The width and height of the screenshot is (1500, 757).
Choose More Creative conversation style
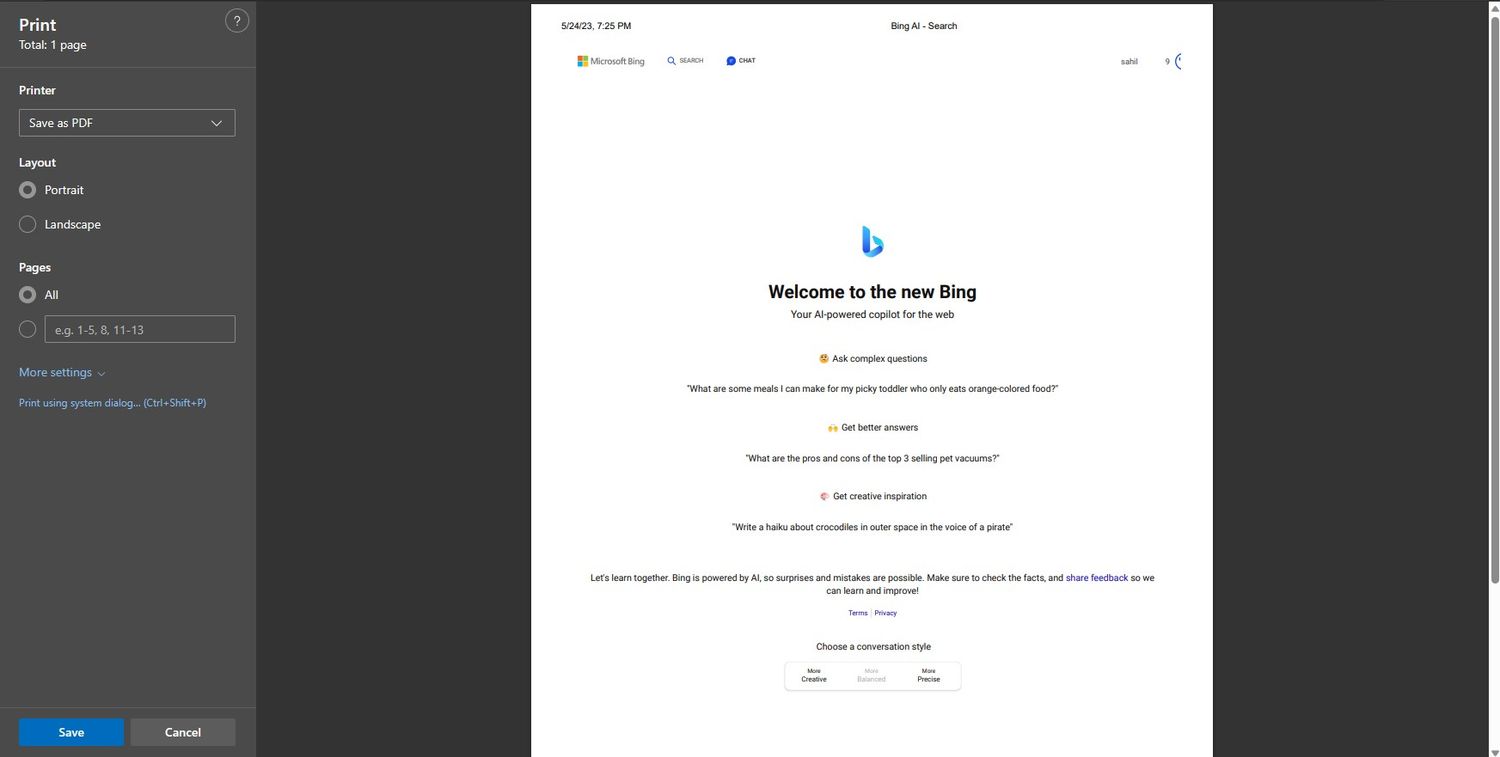coord(814,676)
